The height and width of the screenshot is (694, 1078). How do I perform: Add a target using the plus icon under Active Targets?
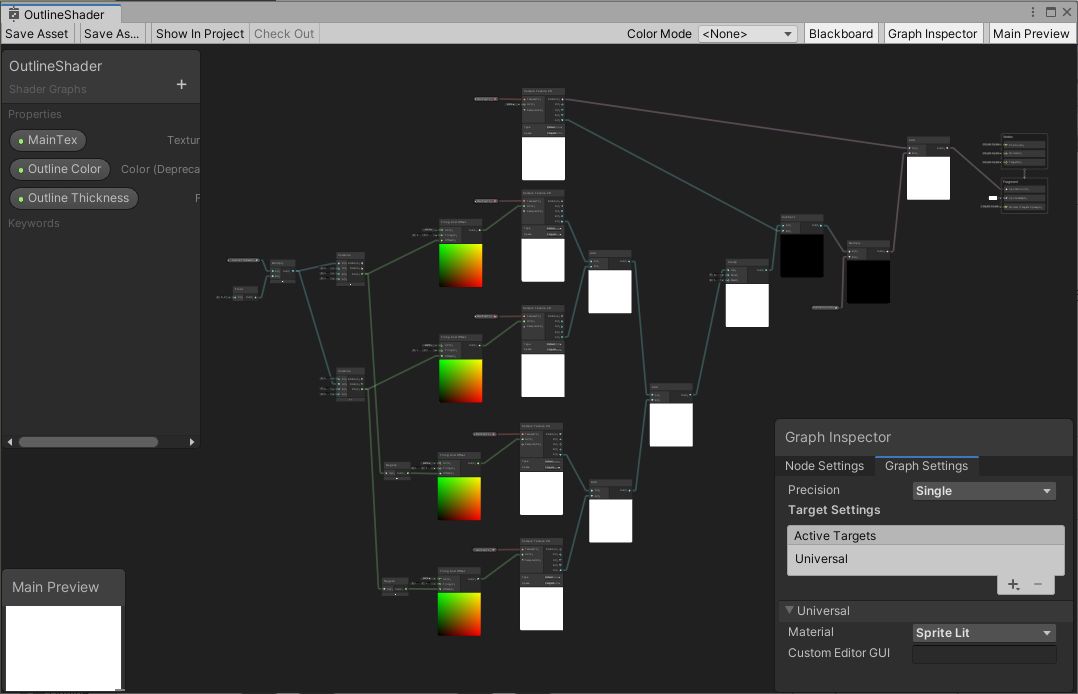pos(1012,584)
